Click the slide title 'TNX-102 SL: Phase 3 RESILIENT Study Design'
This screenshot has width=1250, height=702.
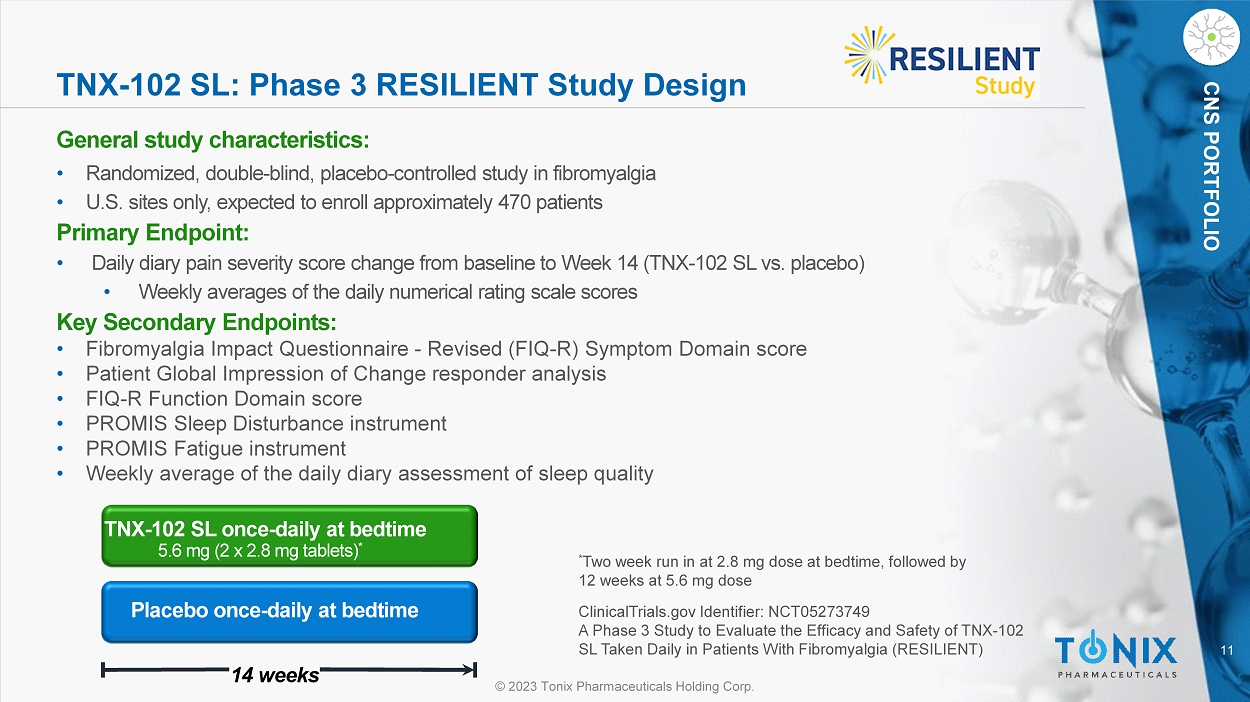coord(401,85)
